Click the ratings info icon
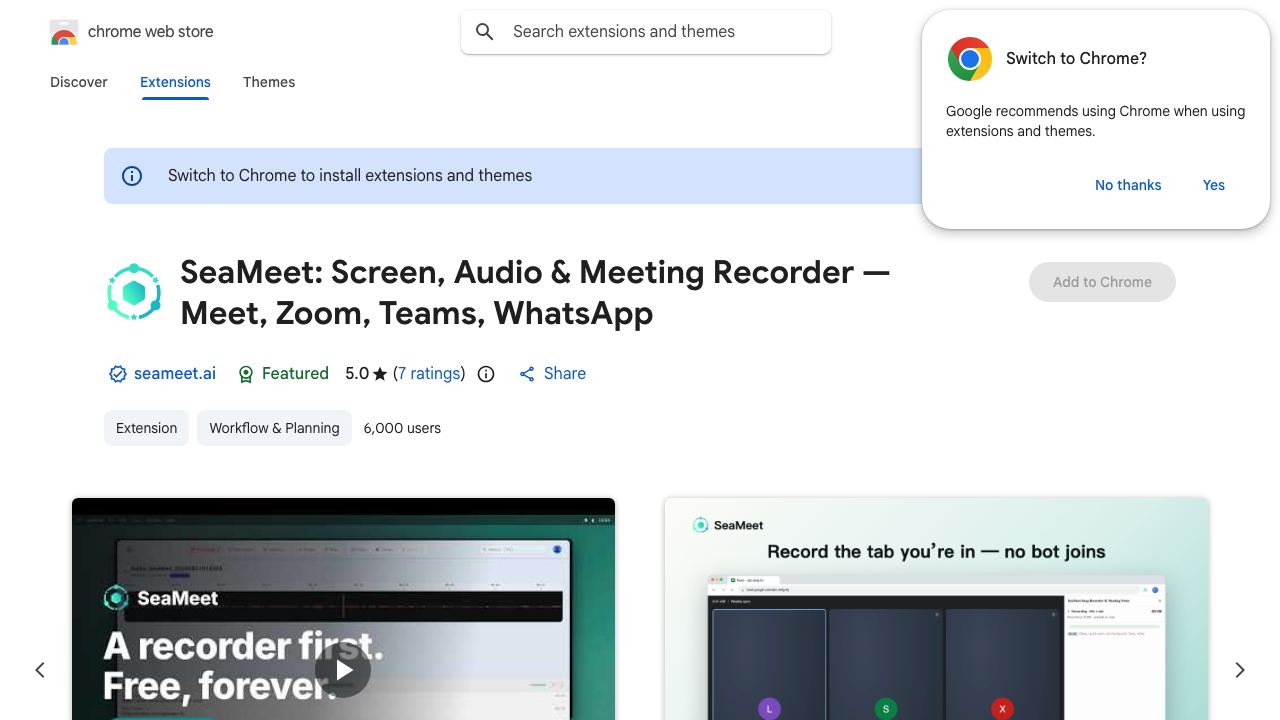 486,374
